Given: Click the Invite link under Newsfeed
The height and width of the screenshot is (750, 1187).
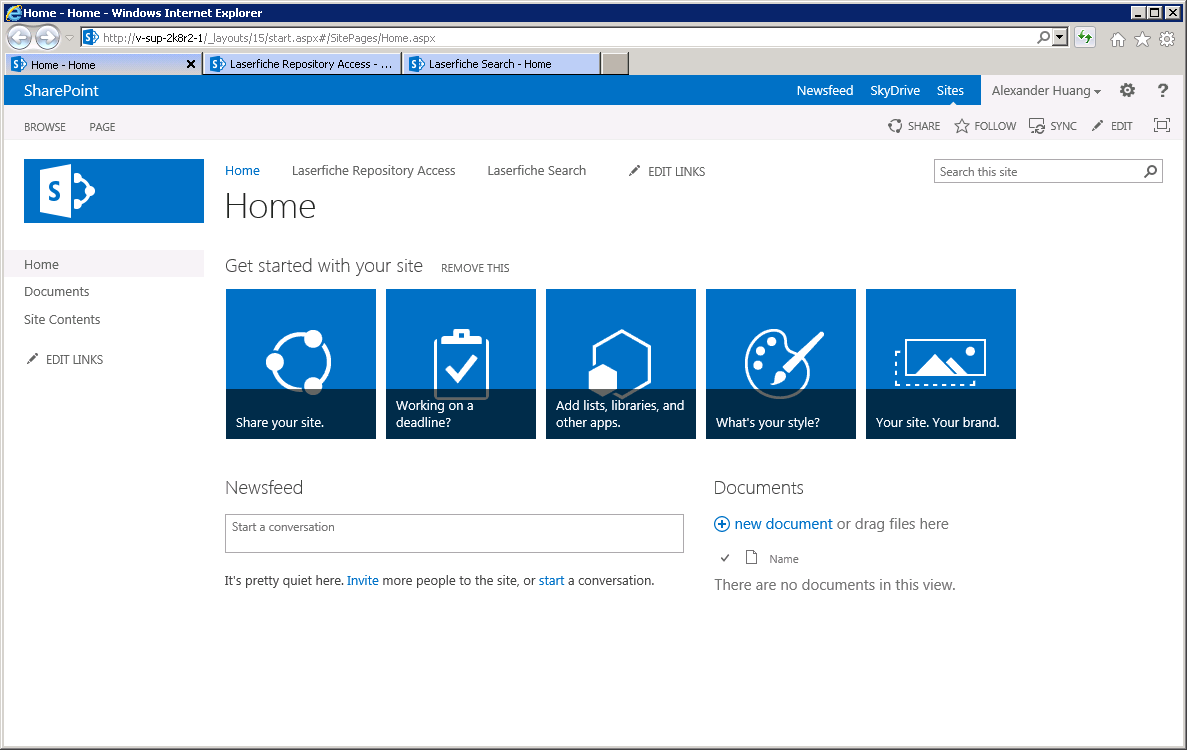Looking at the screenshot, I should 363,580.
